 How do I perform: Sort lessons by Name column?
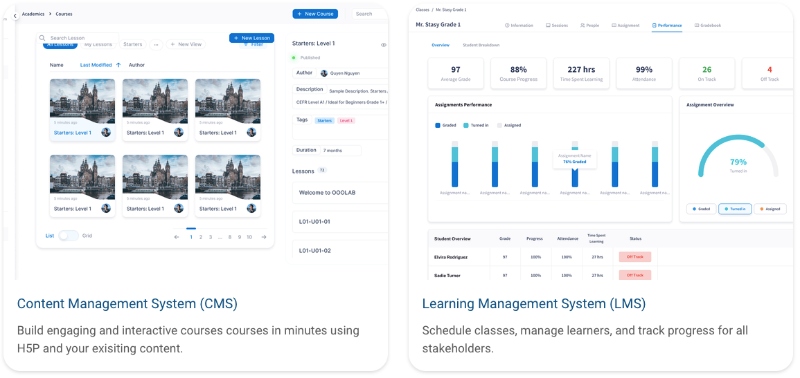point(57,65)
